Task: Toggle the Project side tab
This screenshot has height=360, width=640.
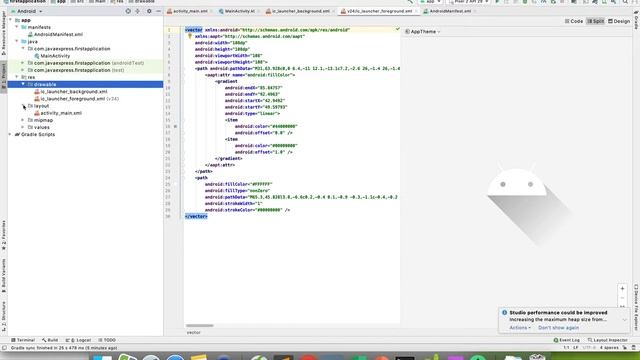Action: [4, 77]
